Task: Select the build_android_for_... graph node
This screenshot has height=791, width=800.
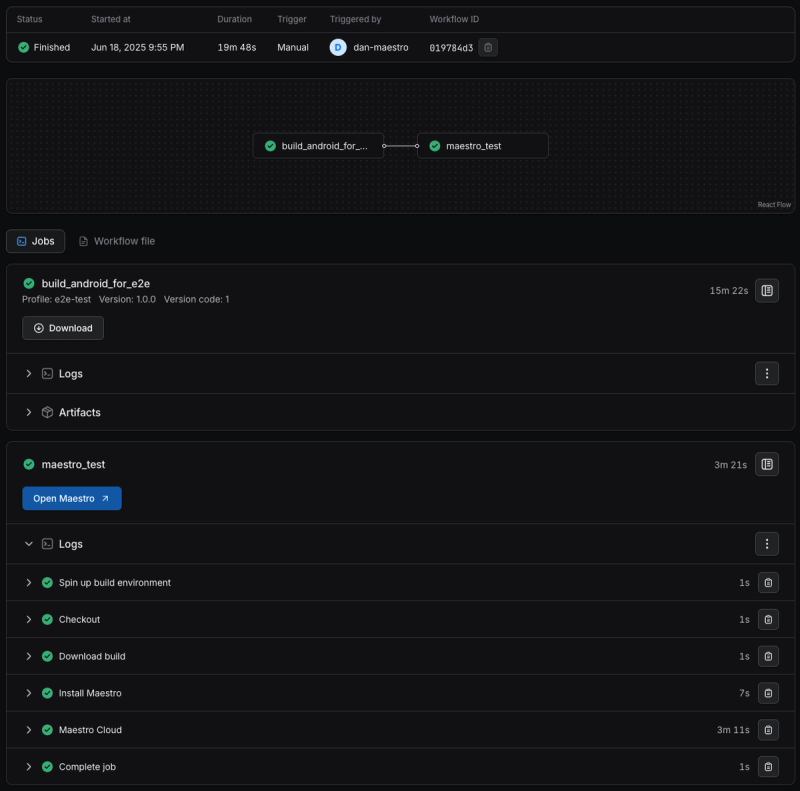Action: click(x=318, y=146)
